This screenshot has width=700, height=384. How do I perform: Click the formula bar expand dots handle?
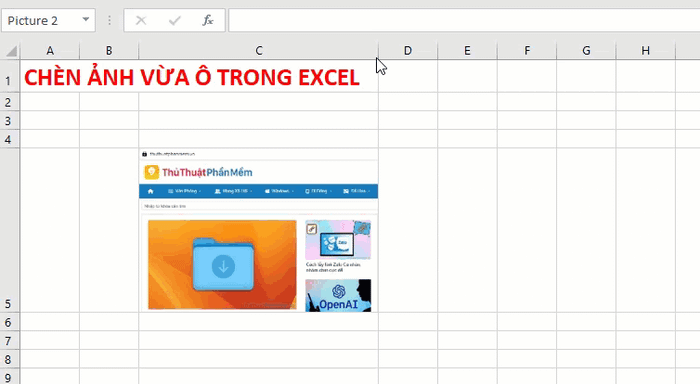pyautogui.click(x=109, y=21)
